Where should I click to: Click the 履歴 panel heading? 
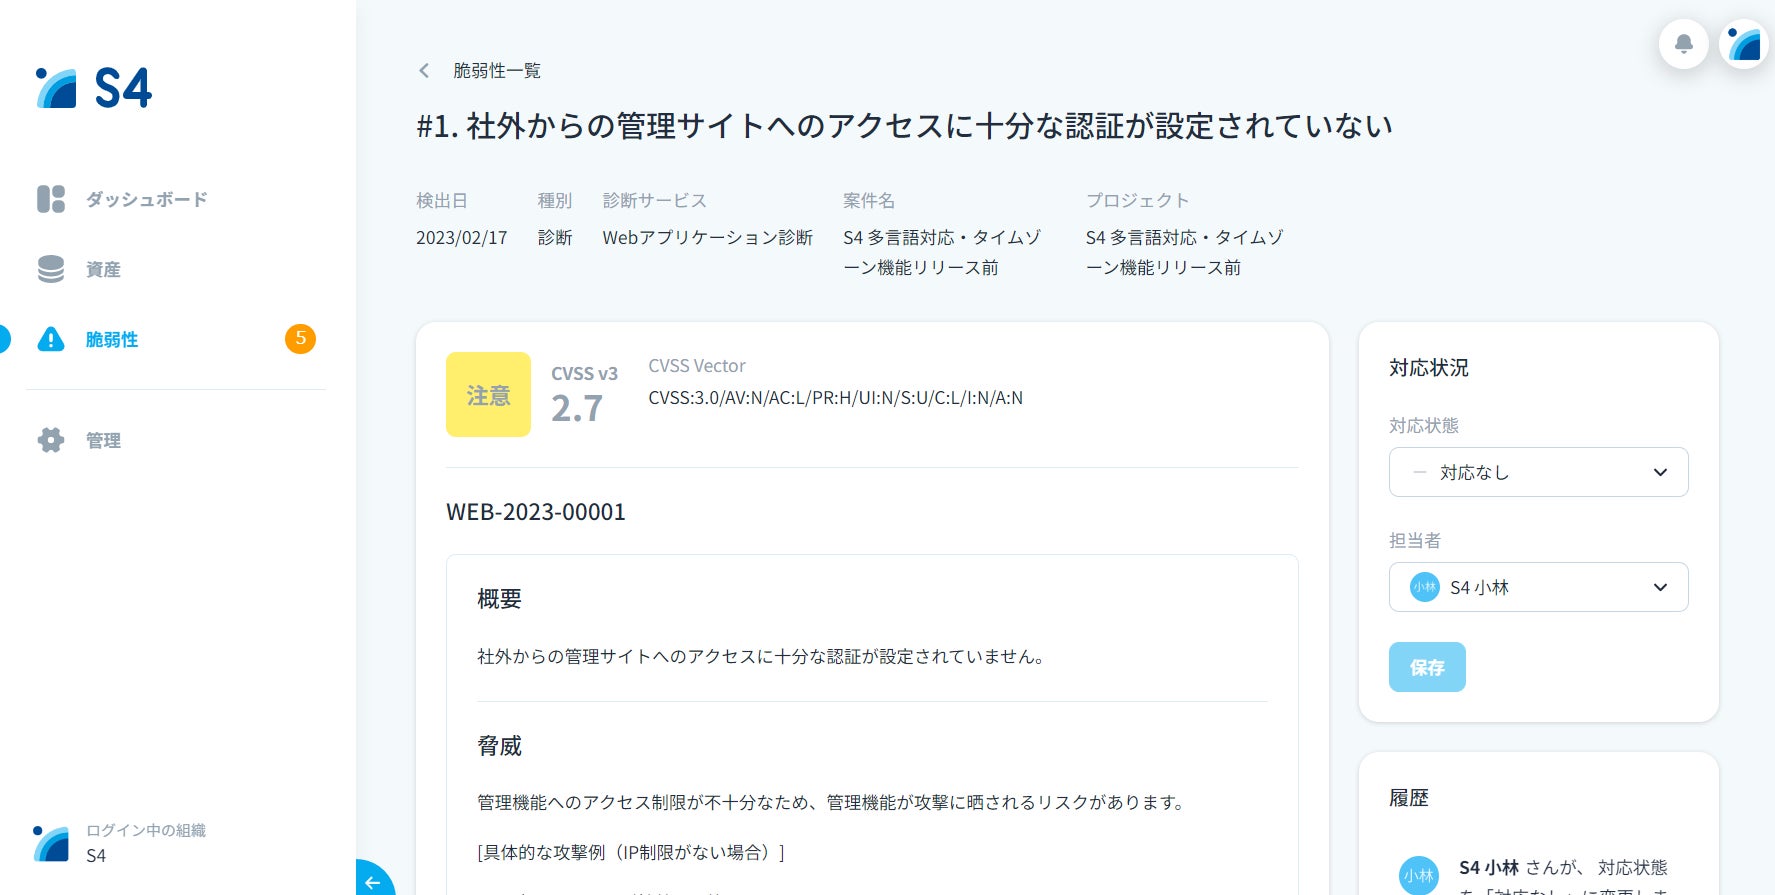tap(1409, 798)
